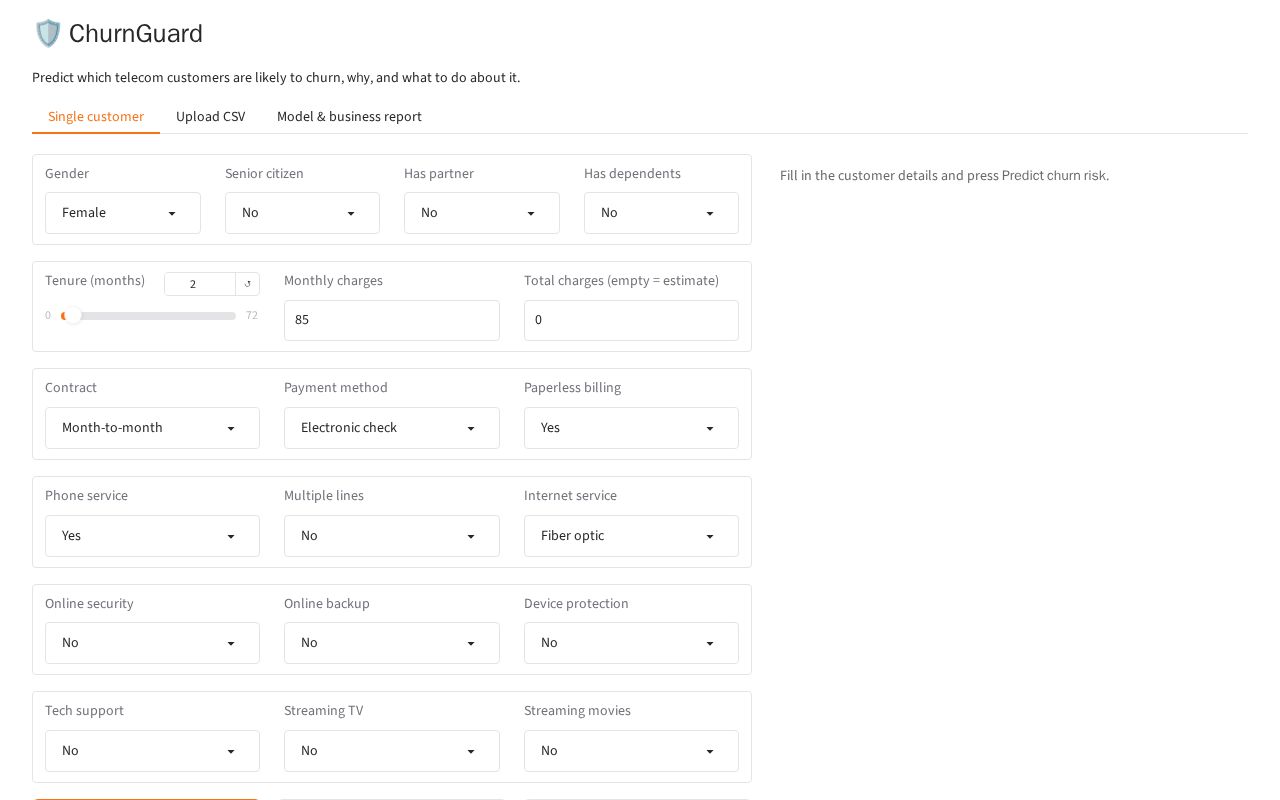The height and width of the screenshot is (800, 1280).
Task: Open the Upload CSV tab
Action: click(x=210, y=117)
